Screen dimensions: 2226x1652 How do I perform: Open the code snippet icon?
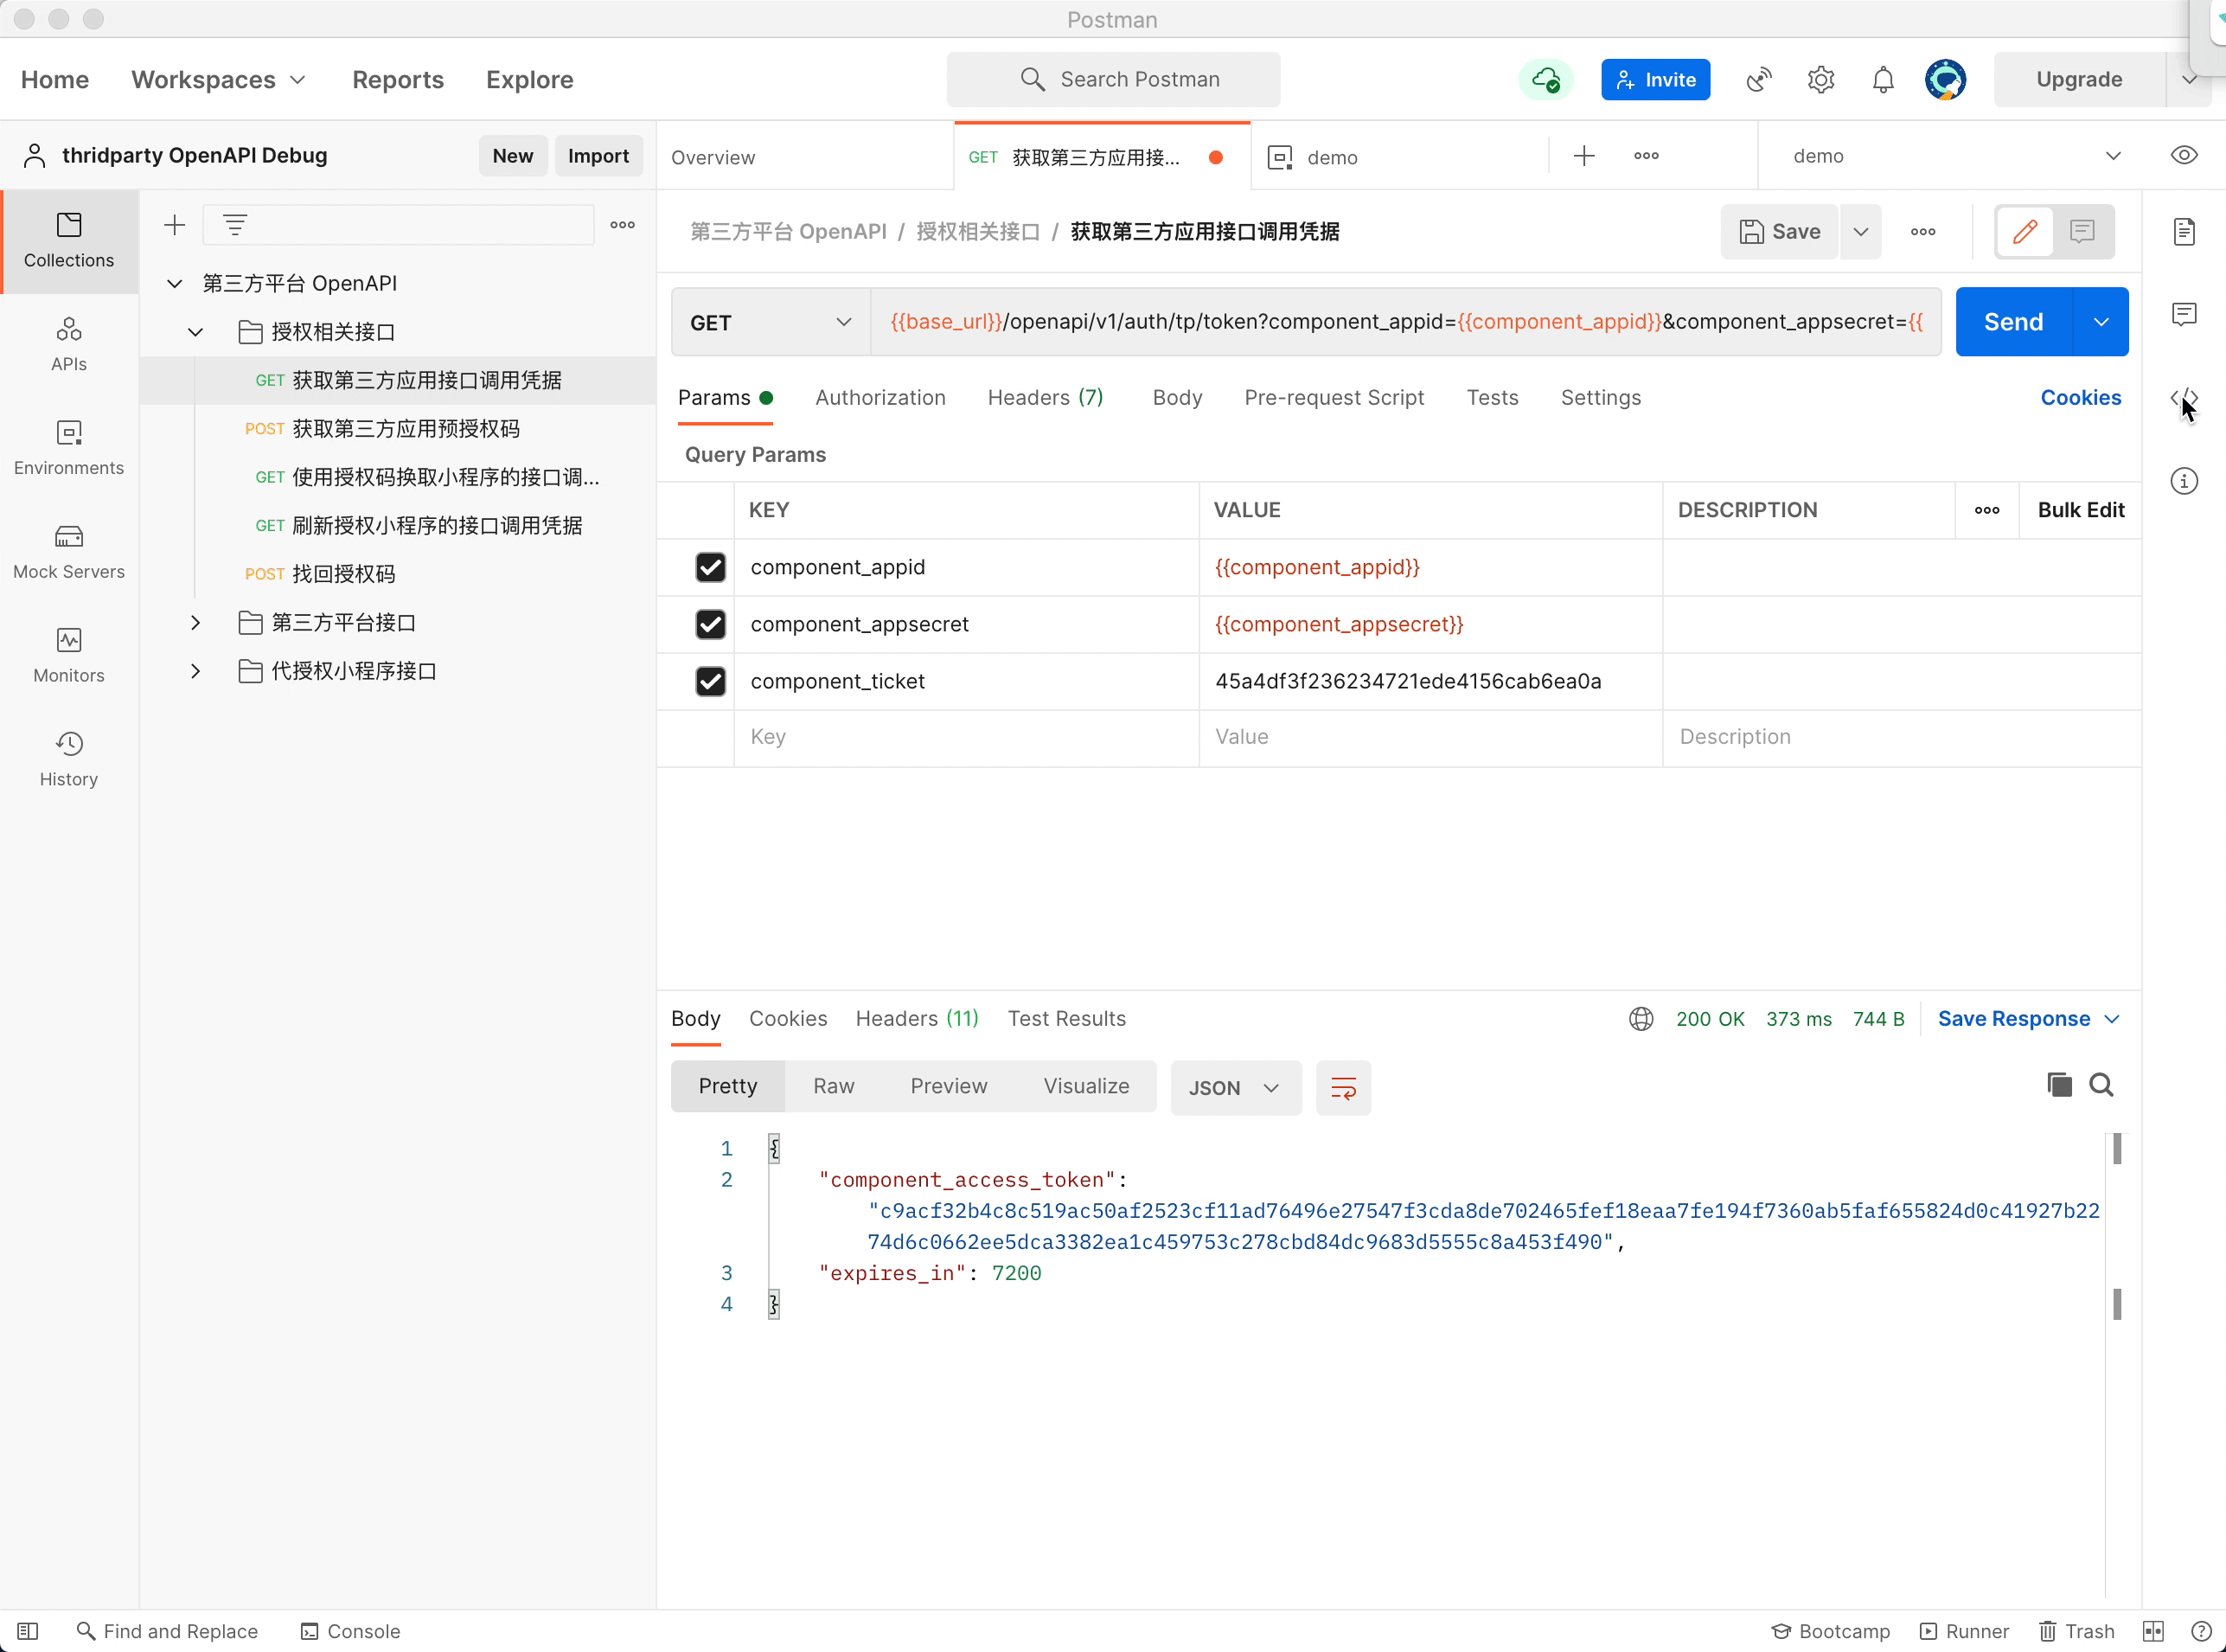pyautogui.click(x=2184, y=398)
